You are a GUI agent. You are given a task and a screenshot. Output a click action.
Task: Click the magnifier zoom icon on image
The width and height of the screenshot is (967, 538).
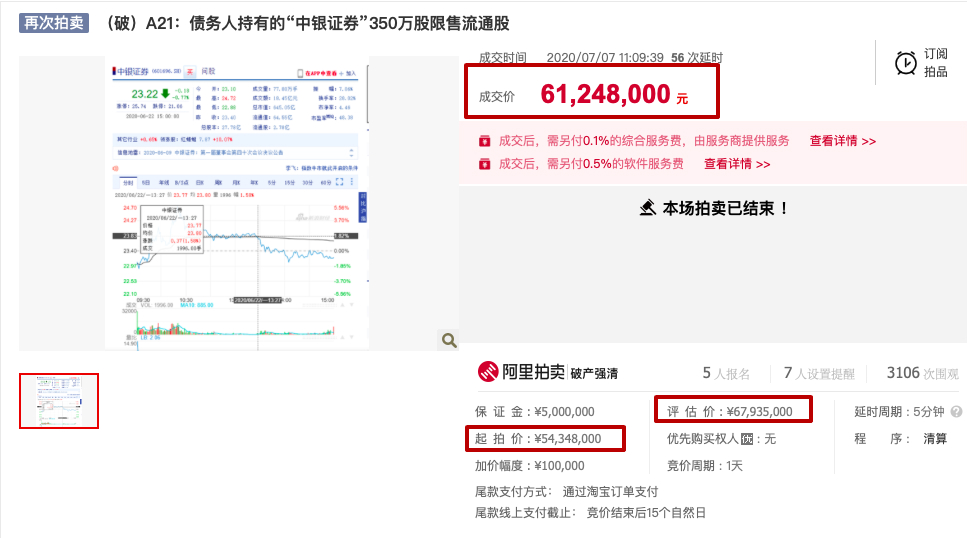(x=449, y=340)
